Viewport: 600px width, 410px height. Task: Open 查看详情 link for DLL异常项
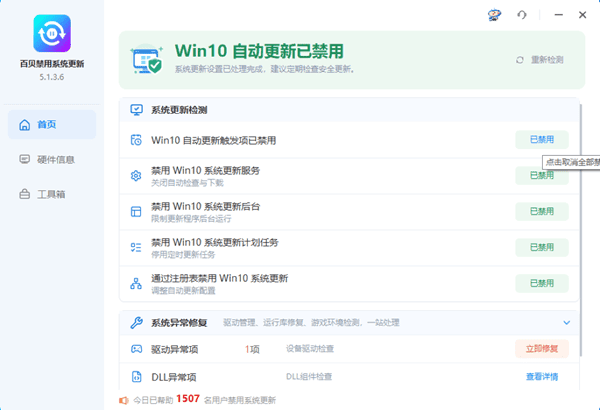coord(542,377)
